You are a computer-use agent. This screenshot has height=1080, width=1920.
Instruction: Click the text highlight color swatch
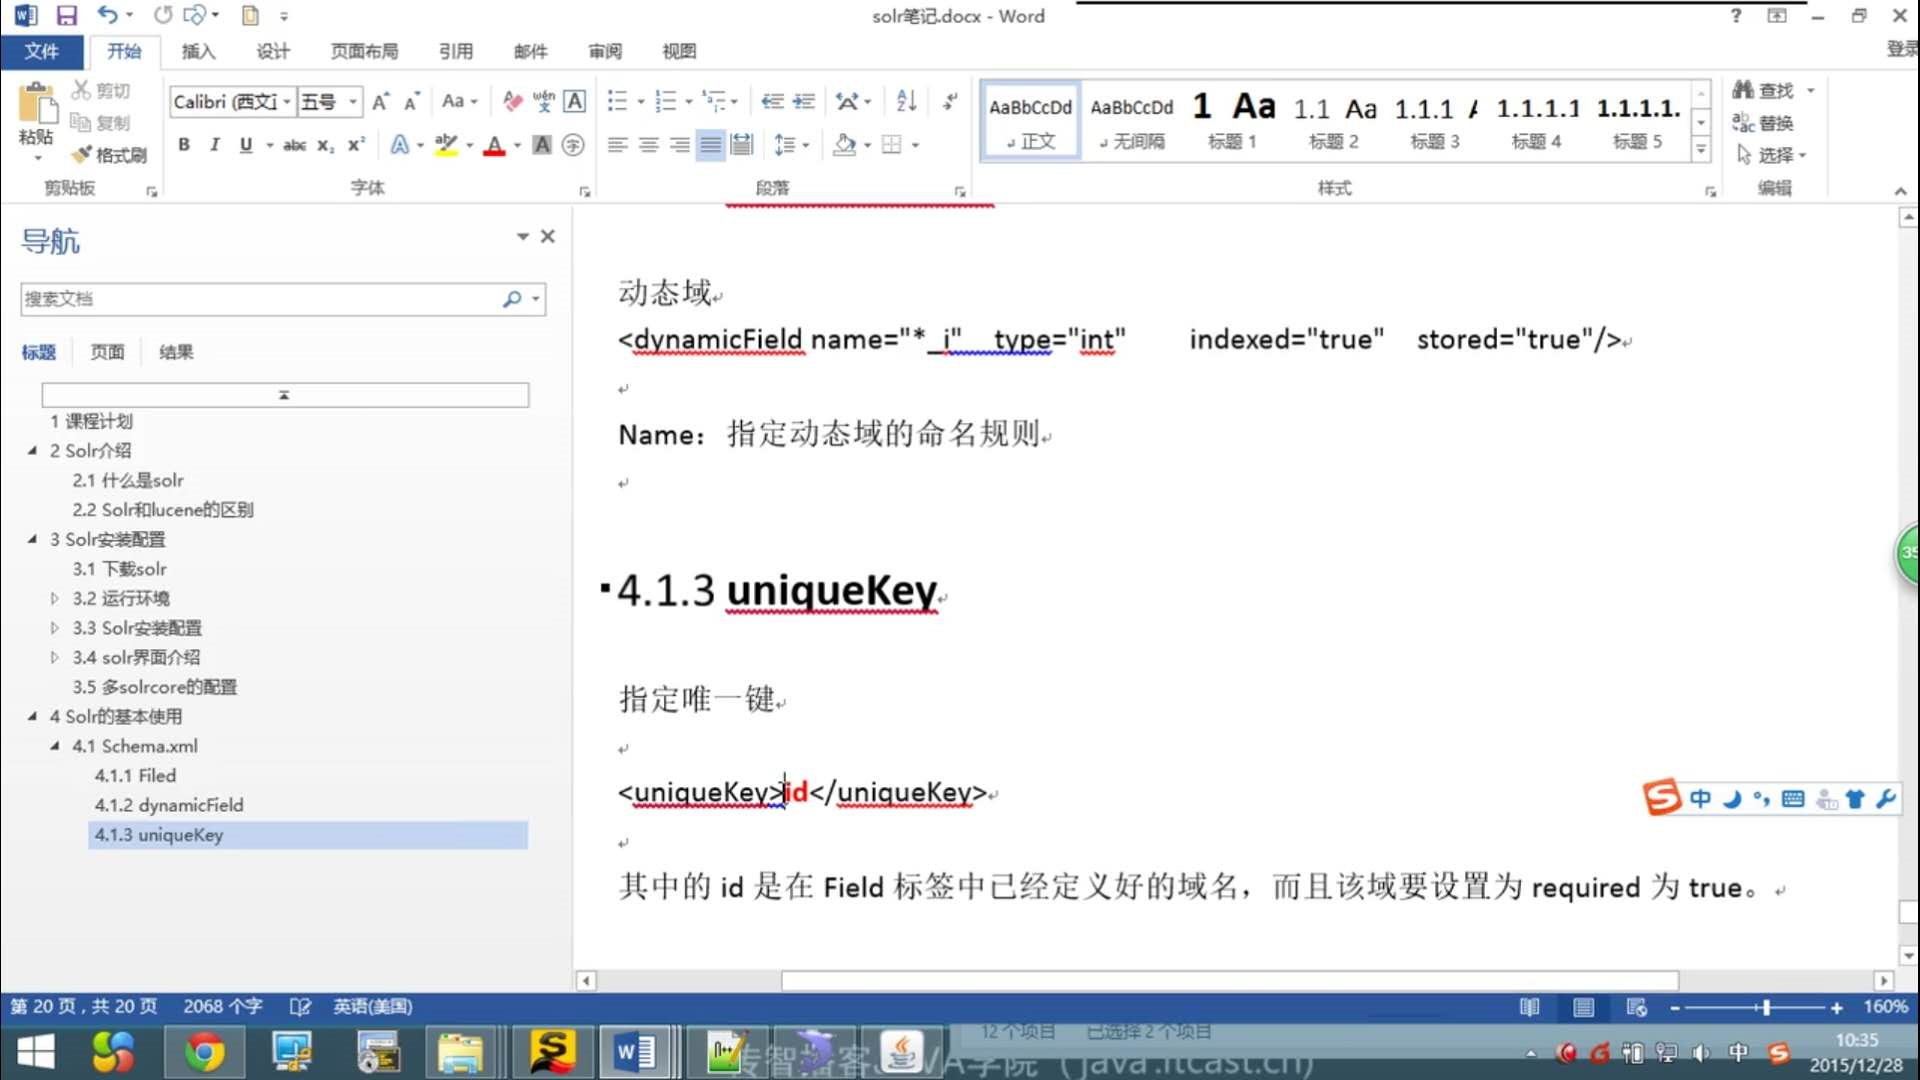(x=446, y=145)
